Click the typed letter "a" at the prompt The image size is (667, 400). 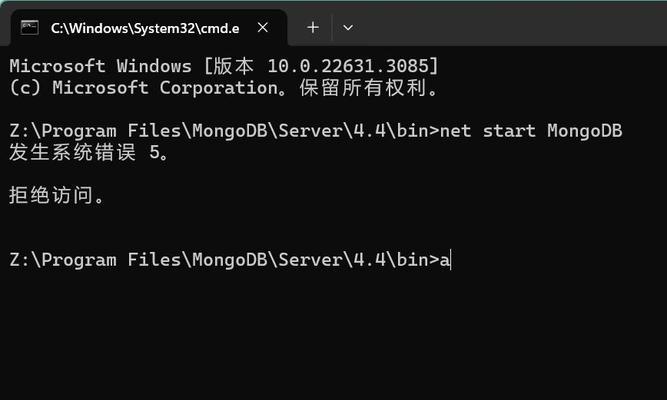[445, 260]
